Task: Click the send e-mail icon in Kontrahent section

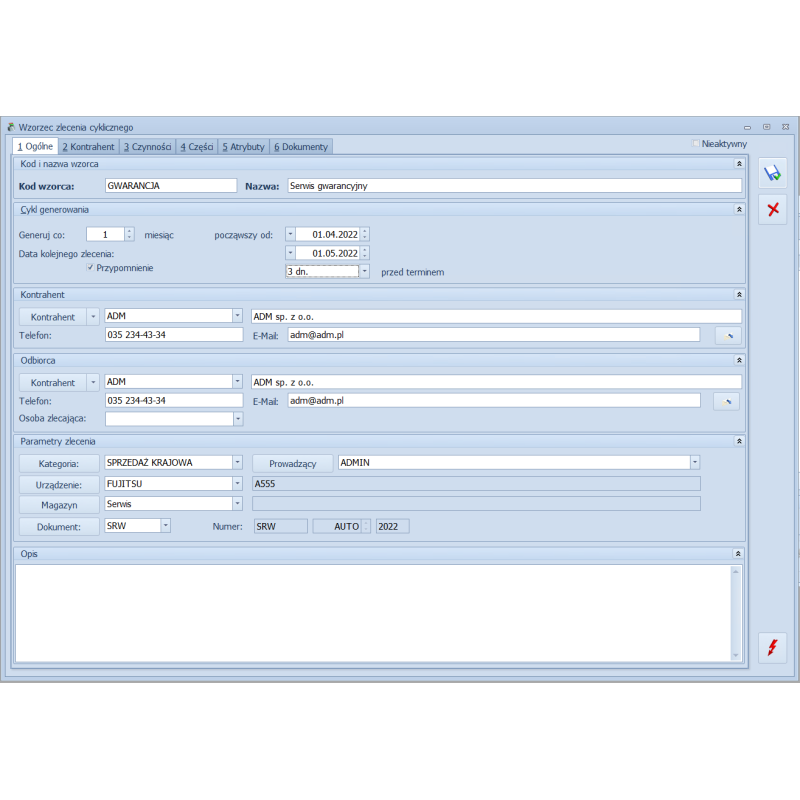Action: click(727, 335)
